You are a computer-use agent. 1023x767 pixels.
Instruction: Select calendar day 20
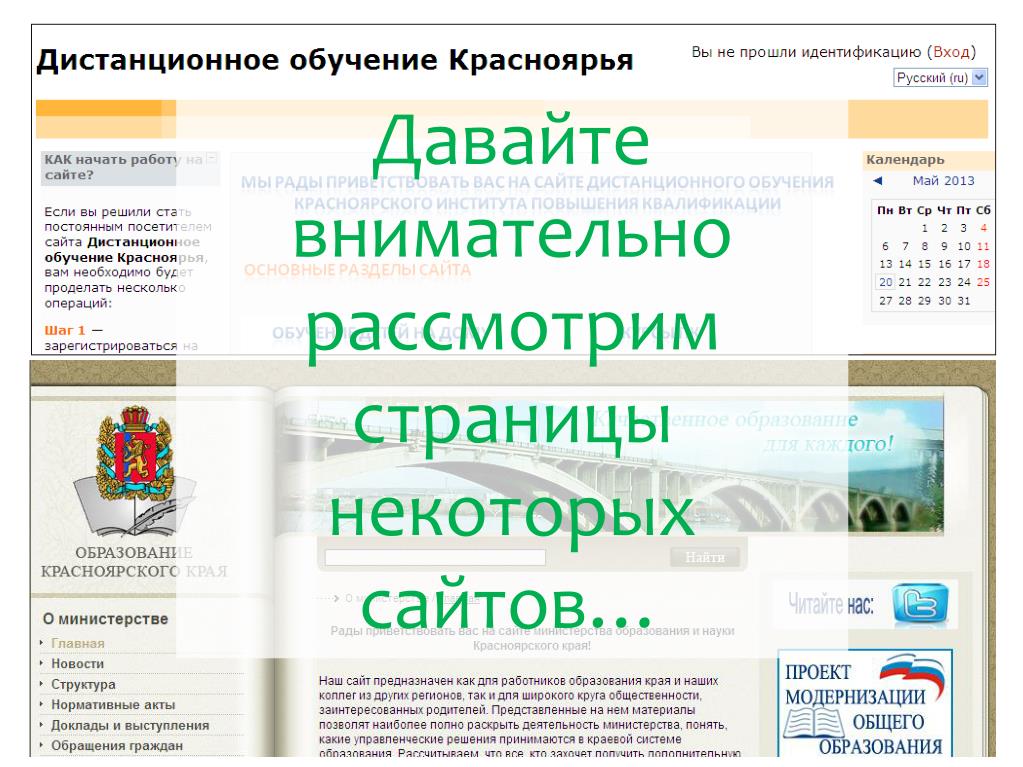coord(885,282)
